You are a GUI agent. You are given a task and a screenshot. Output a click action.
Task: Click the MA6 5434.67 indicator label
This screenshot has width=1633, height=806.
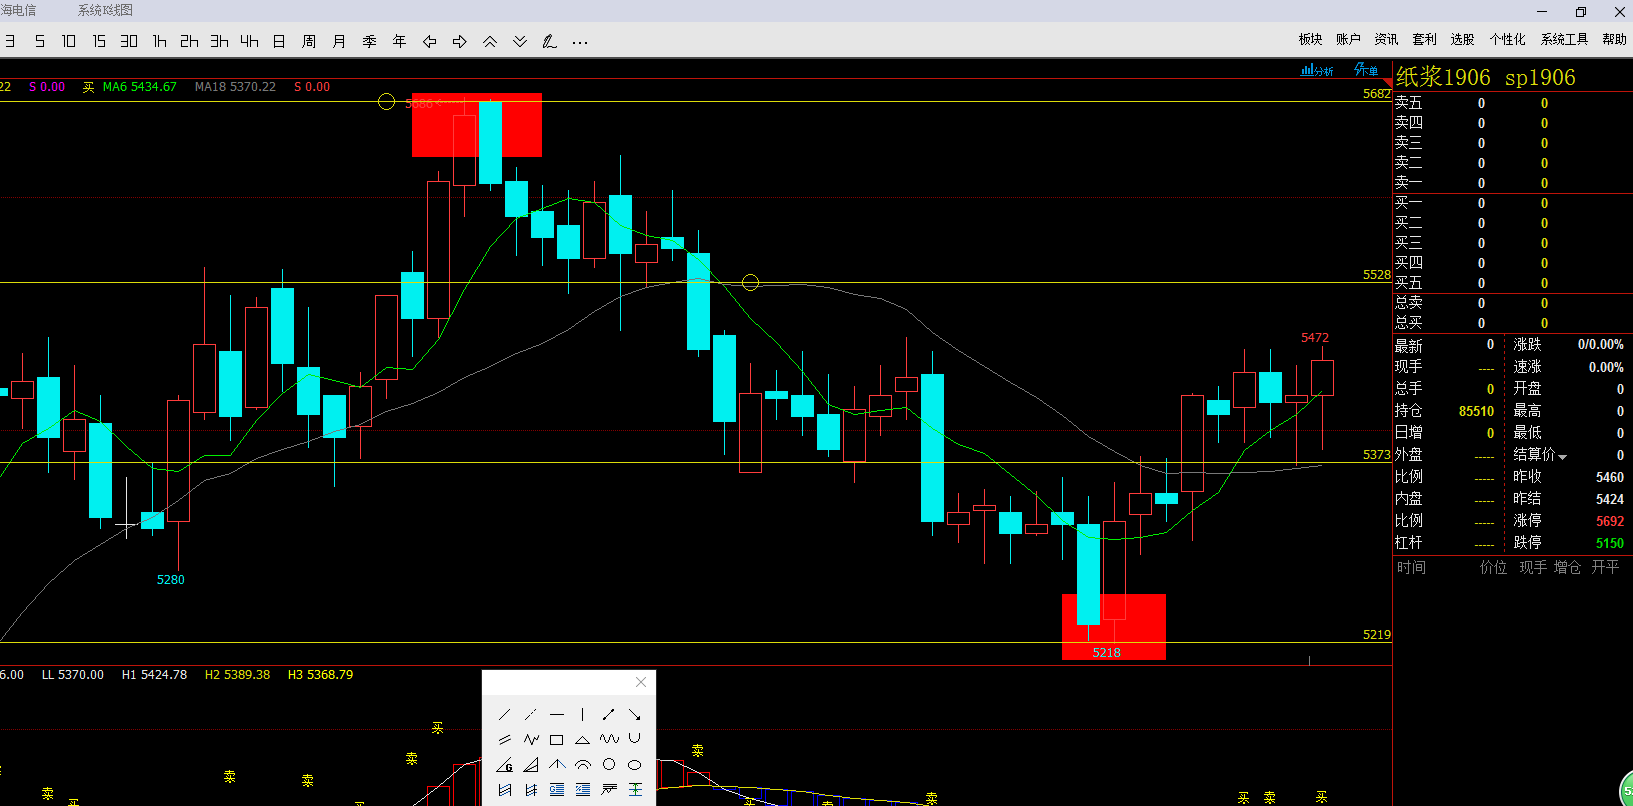[x=139, y=87]
